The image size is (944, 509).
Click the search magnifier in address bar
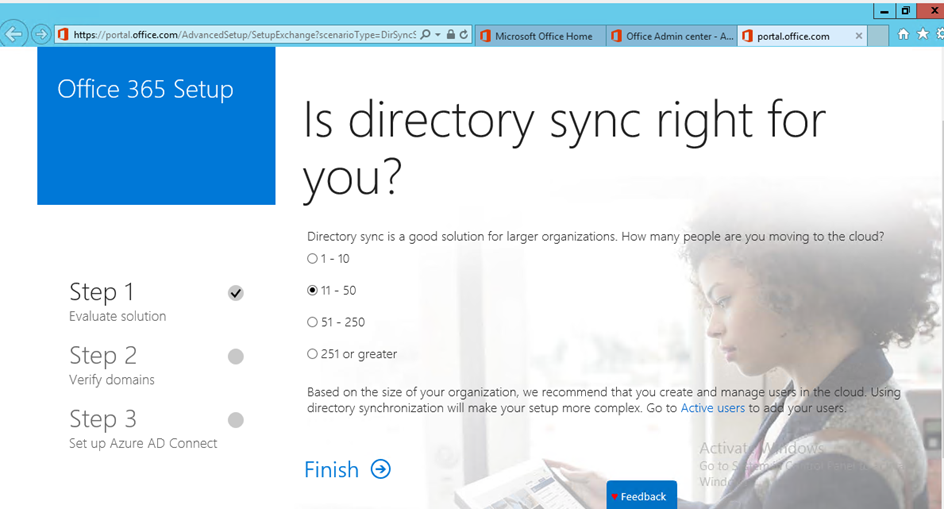(x=426, y=35)
